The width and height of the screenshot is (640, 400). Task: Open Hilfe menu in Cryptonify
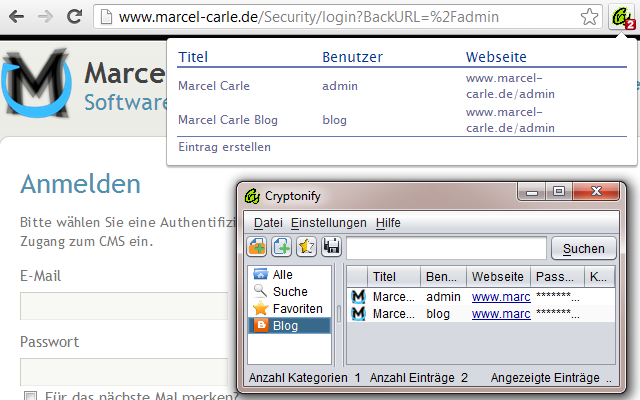point(388,223)
